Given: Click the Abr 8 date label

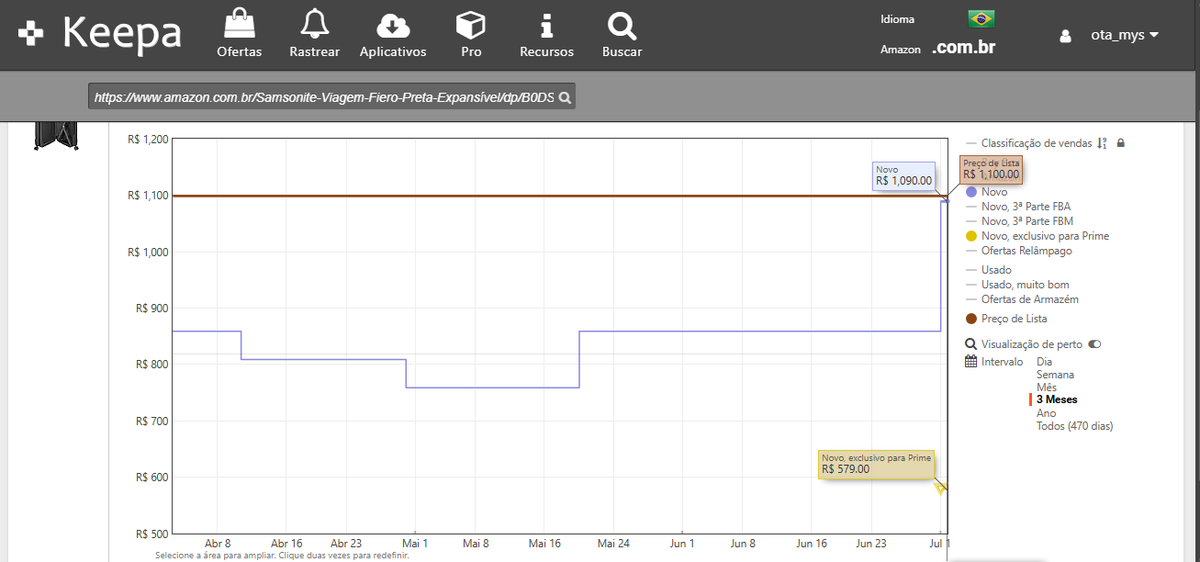Looking at the screenshot, I should [x=217, y=544].
